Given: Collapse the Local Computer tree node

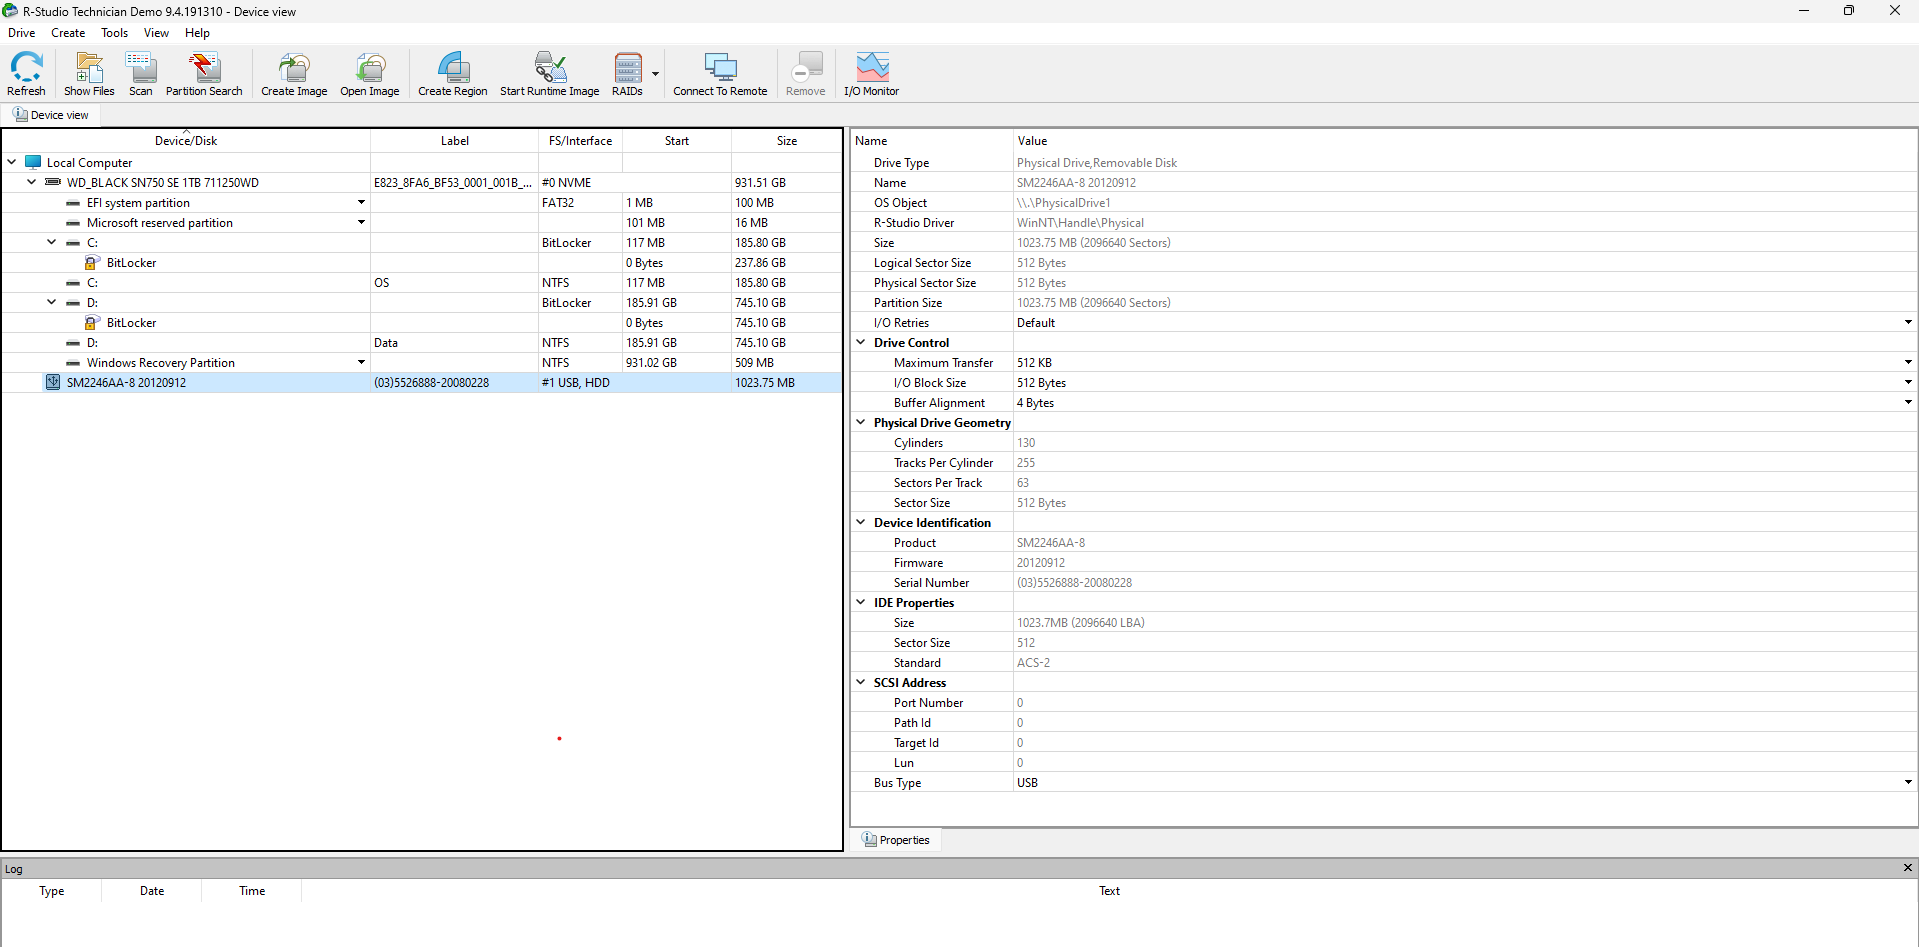Looking at the screenshot, I should [12, 162].
